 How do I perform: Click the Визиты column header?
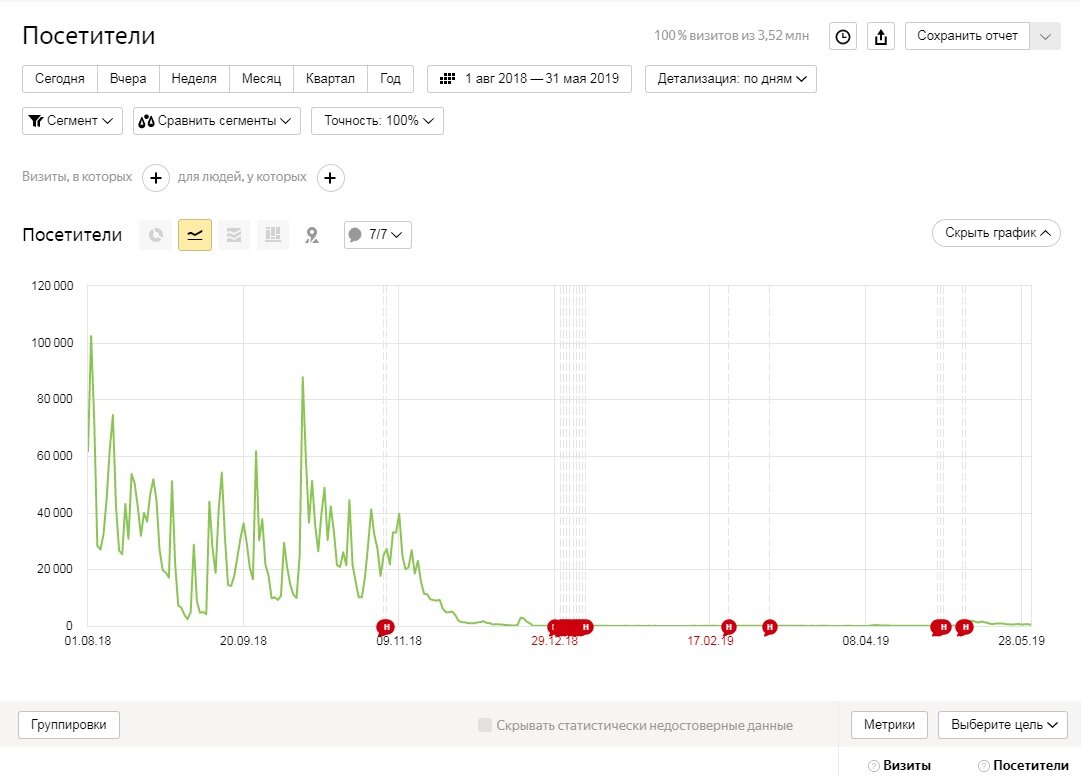tap(907, 765)
